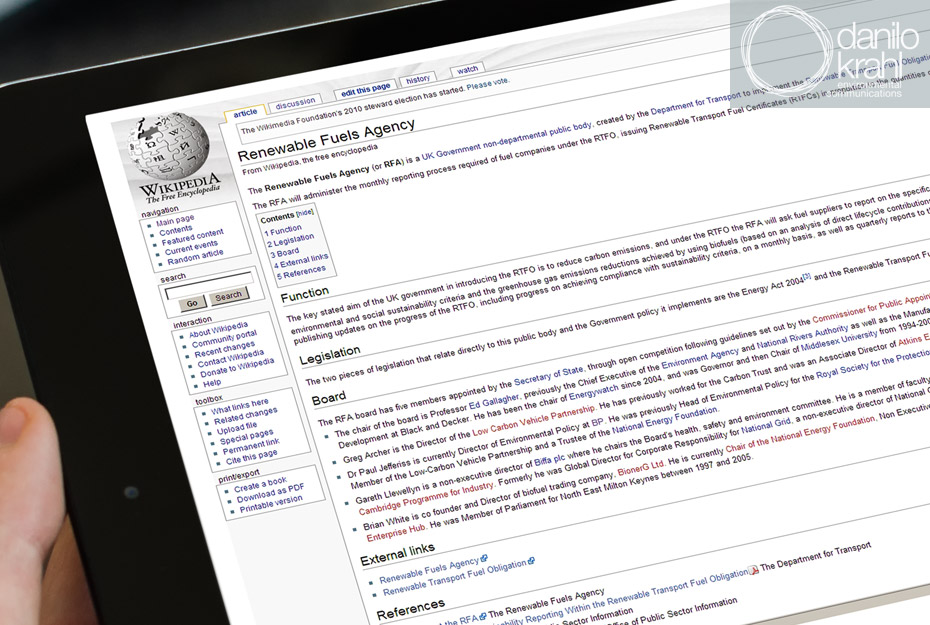Image resolution: width=930 pixels, height=625 pixels.
Task: Click the Renewable Fuels Agency page title
Action: tap(326, 141)
